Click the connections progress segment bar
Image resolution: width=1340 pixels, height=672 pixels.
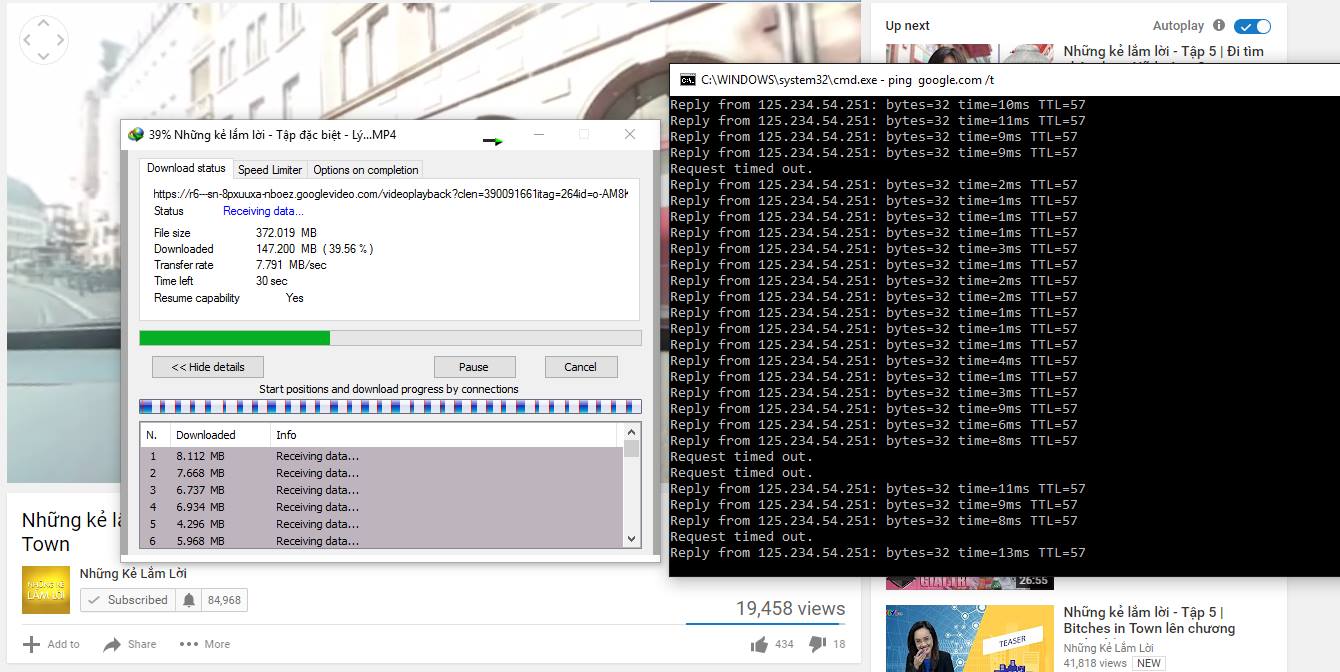[x=390, y=406]
